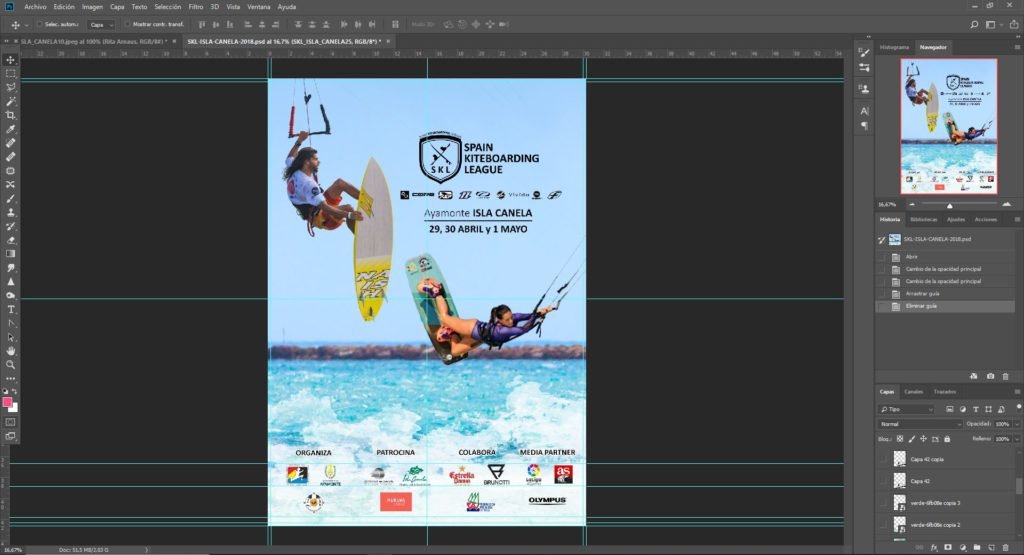
Task: Delete layer with Layers panel trash icon
Action: click(x=1006, y=547)
